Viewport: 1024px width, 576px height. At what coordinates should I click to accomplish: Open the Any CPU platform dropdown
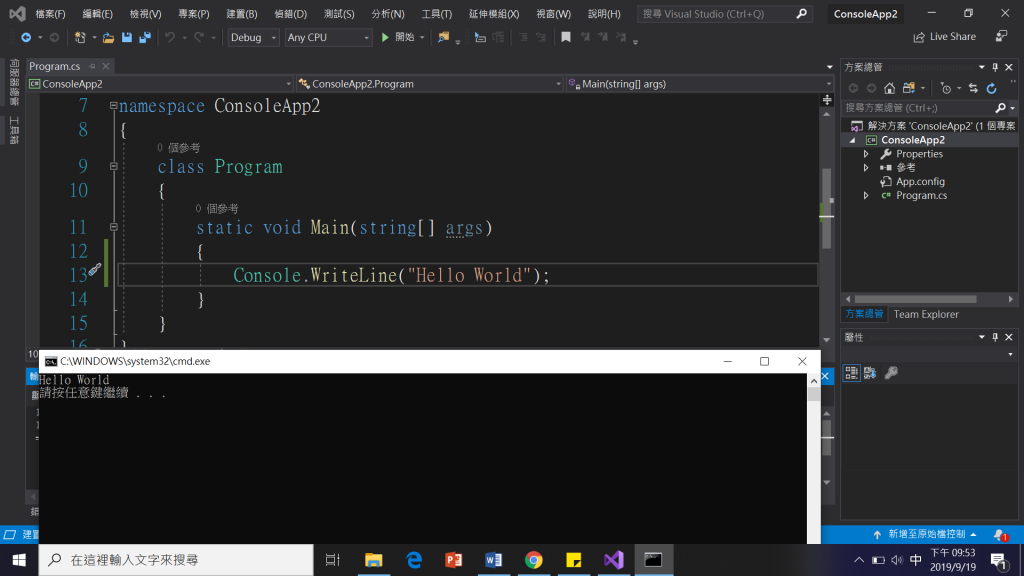[x=328, y=37]
